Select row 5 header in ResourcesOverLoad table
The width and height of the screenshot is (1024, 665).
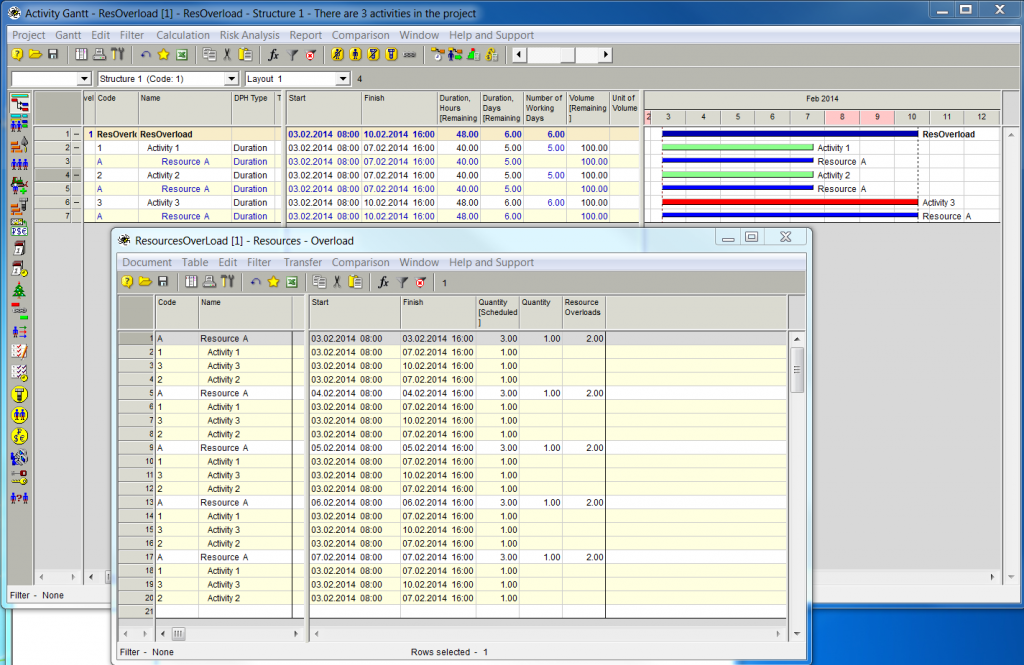136,393
